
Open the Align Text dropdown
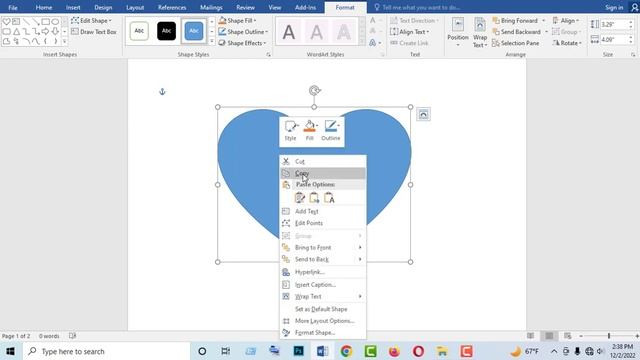409,31
